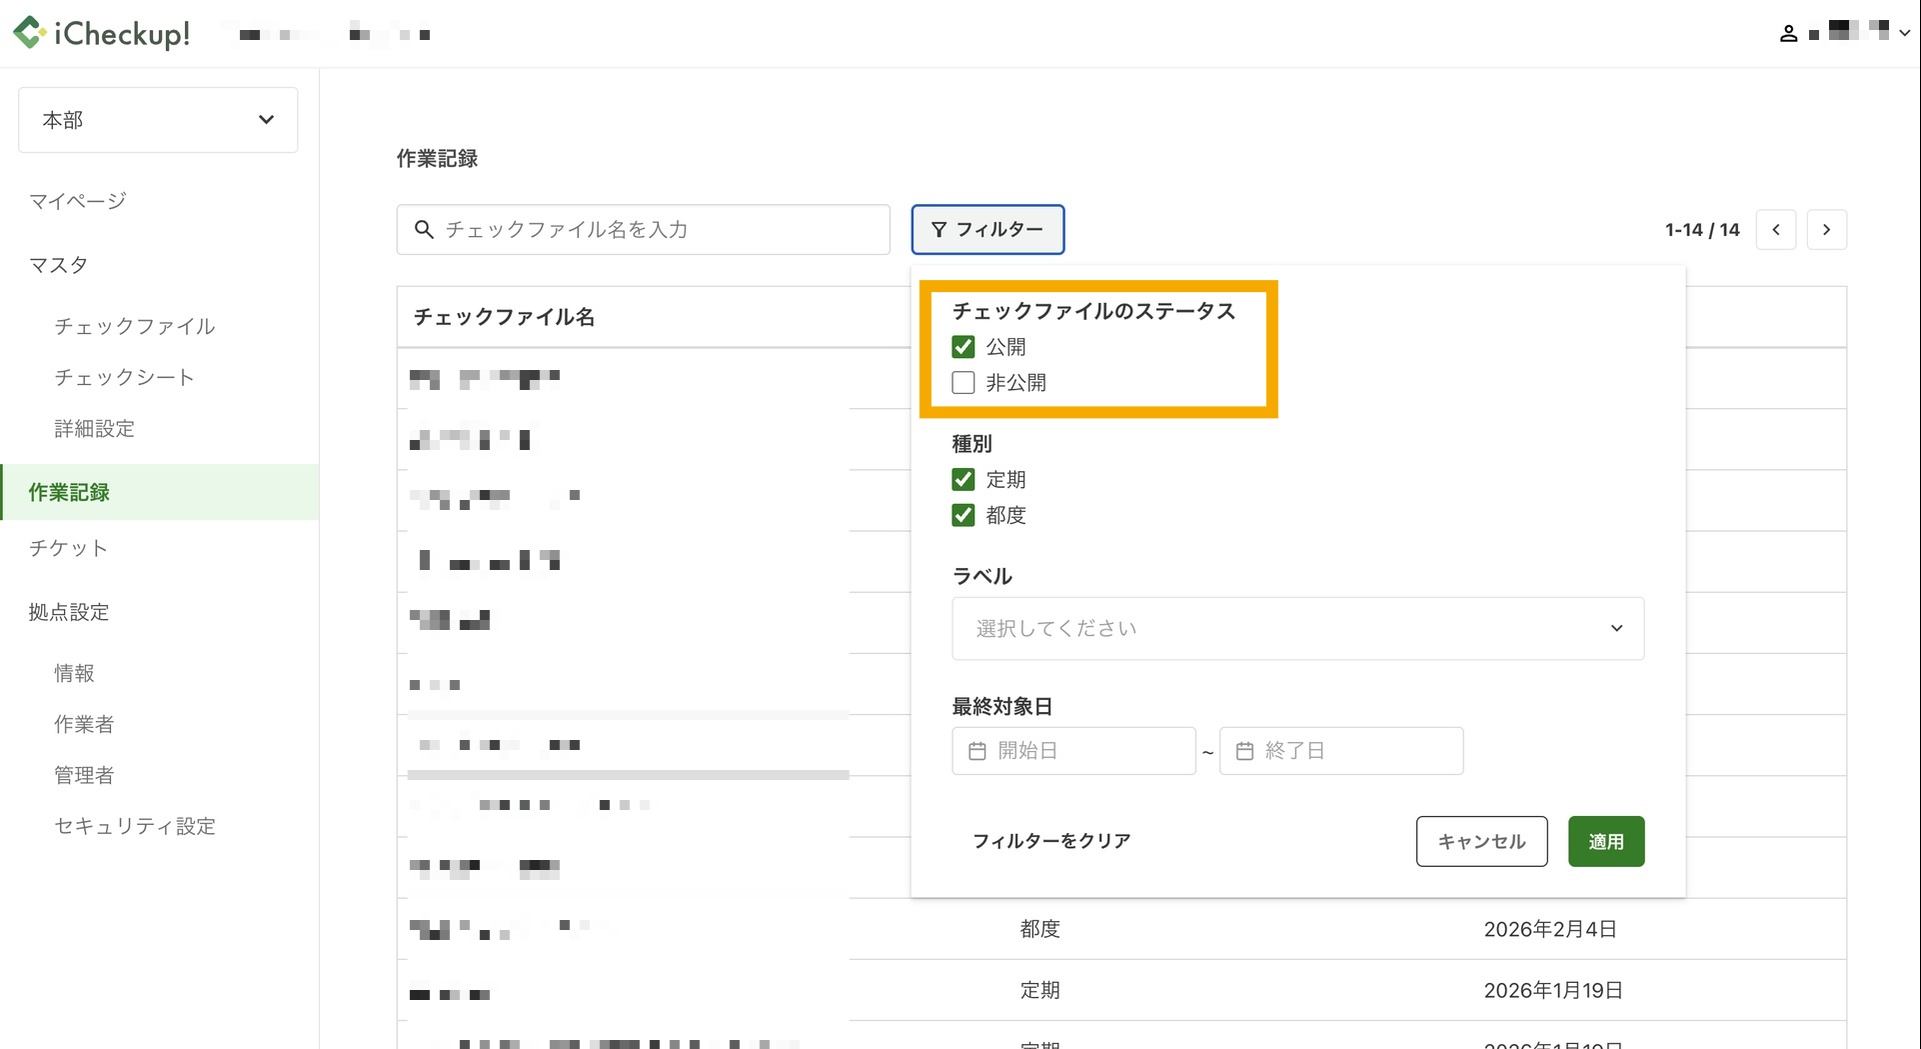The height and width of the screenshot is (1049, 1921).
Task: Check the 非公開 status checkbox
Action: (963, 383)
